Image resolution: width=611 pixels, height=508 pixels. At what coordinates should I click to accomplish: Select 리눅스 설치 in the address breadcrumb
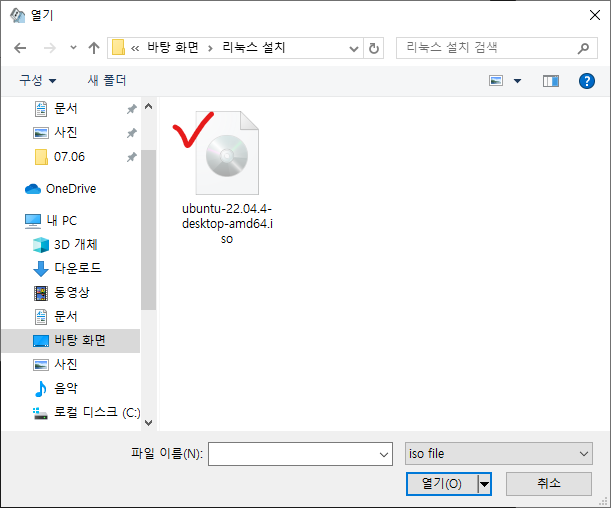pyautogui.click(x=254, y=48)
